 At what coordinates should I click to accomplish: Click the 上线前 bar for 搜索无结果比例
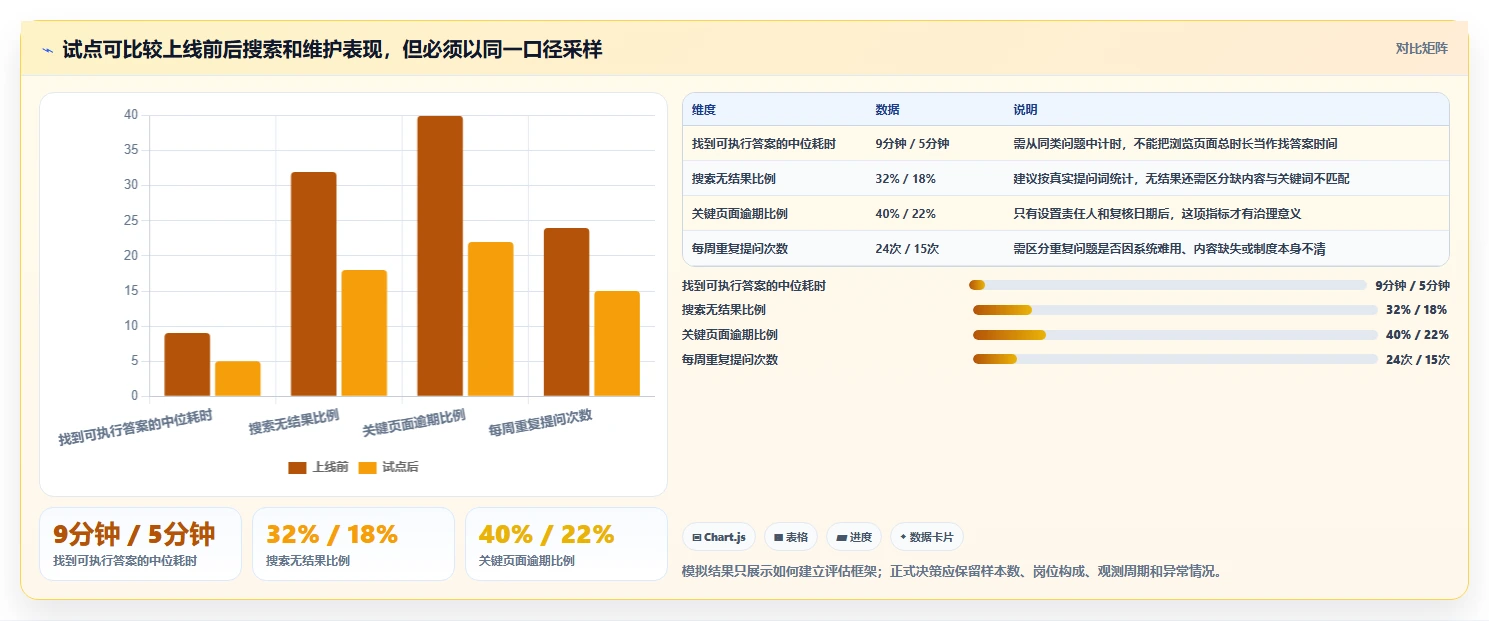coord(313,284)
